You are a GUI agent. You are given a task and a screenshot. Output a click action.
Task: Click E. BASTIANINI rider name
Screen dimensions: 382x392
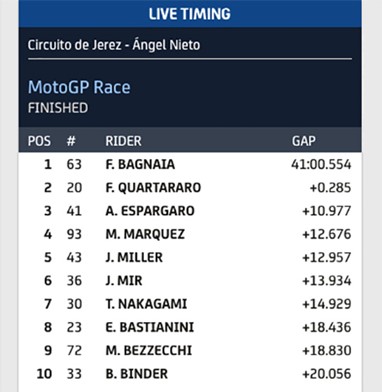click(x=150, y=327)
